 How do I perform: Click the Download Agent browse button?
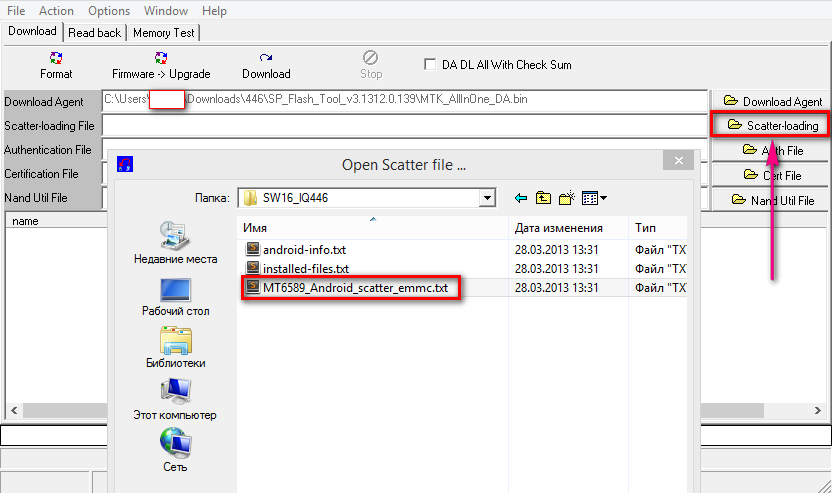(770, 101)
